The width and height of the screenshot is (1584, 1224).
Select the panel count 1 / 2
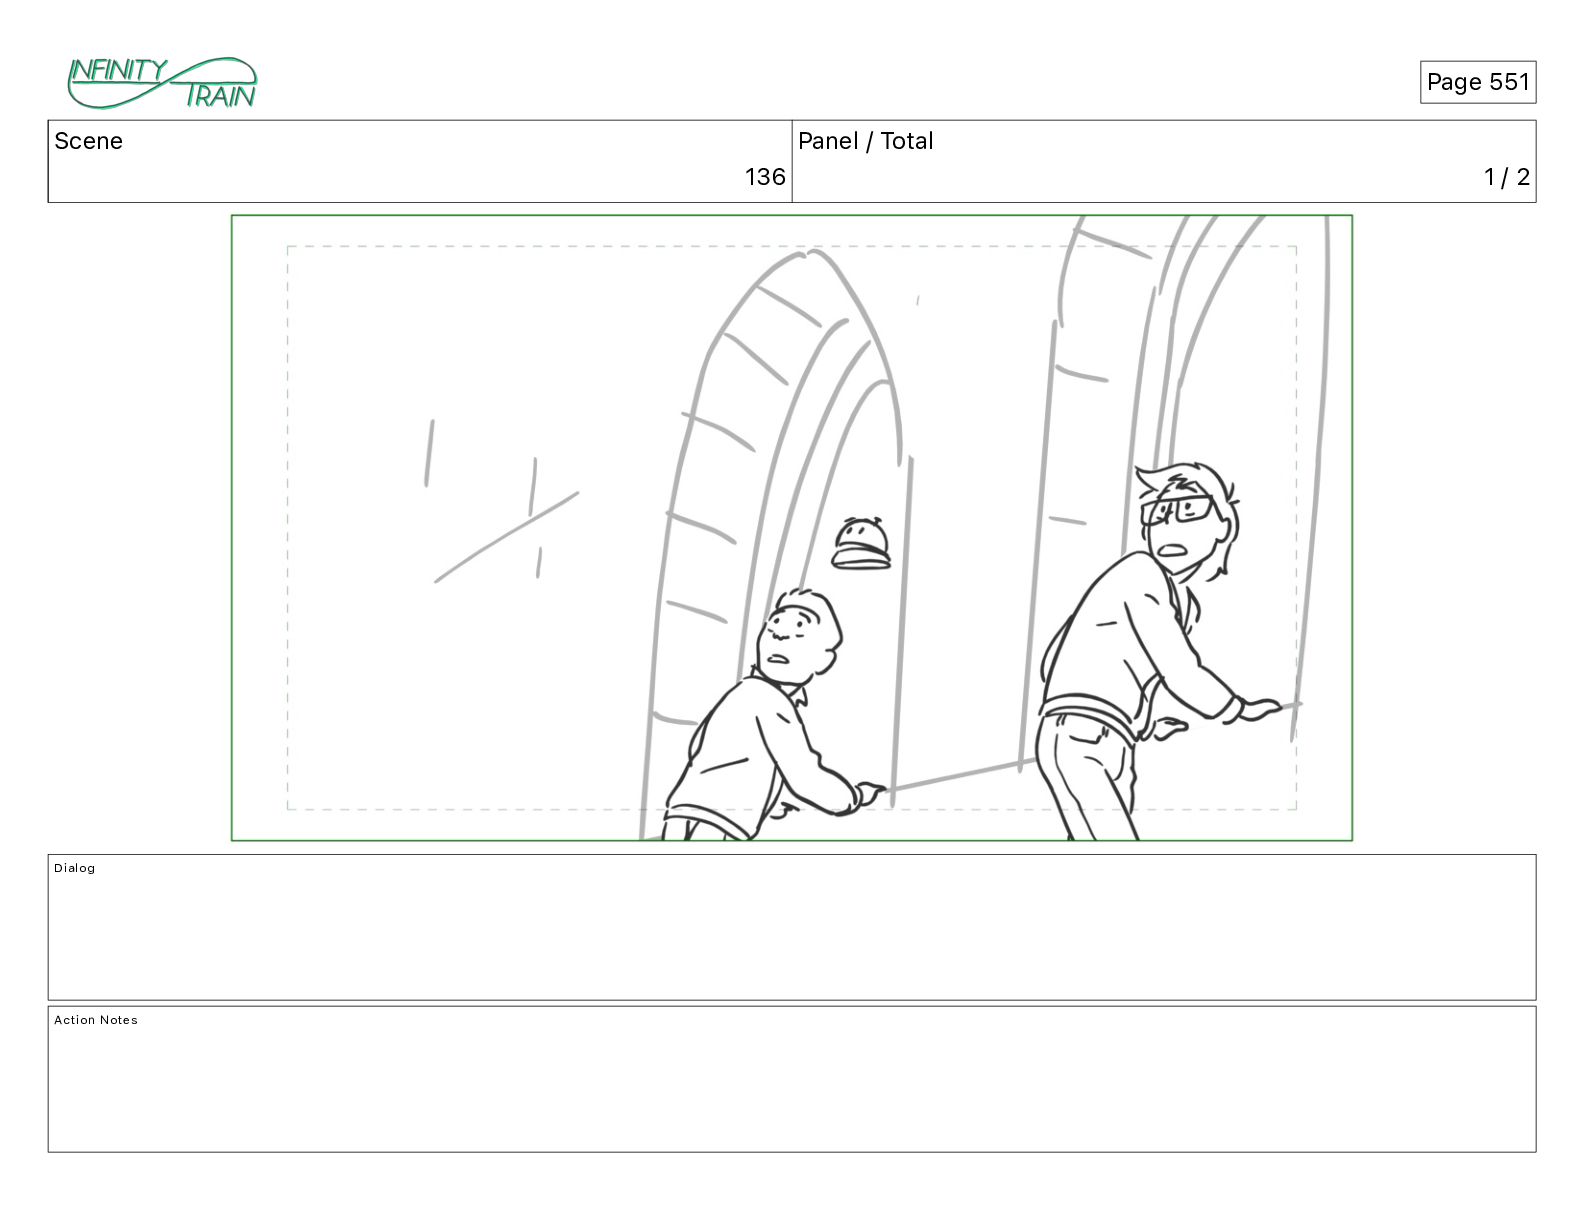(x=1507, y=177)
